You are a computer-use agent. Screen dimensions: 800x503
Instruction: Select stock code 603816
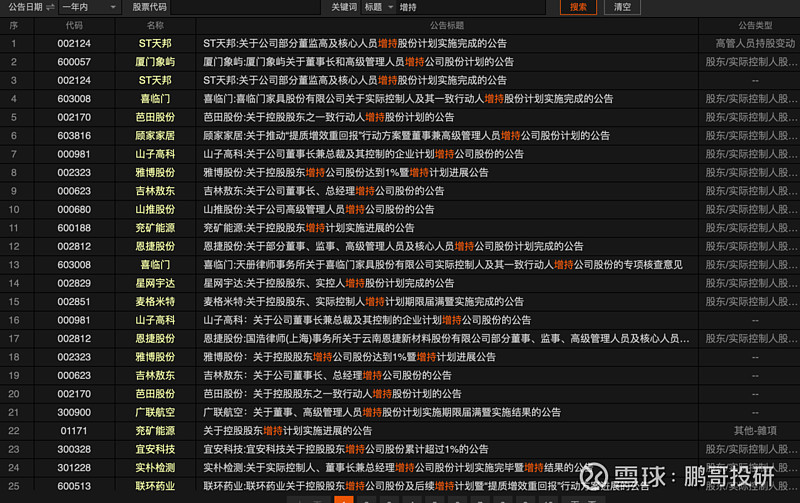[x=74, y=136]
